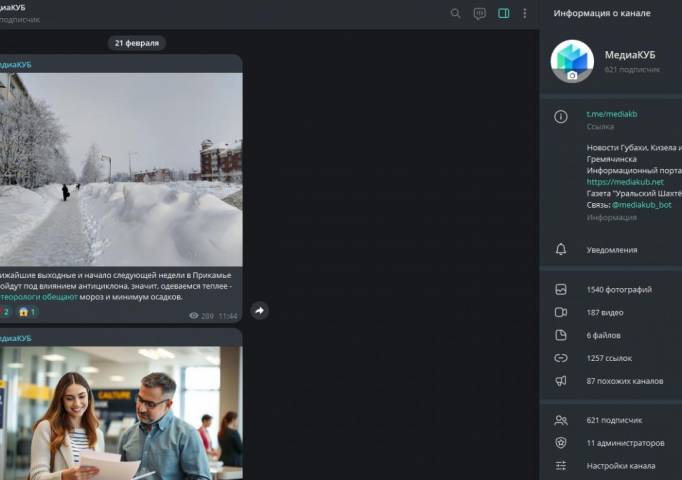The height and width of the screenshot is (480, 682).
Task: Click the МедиаКУБ channel avatar
Action: click(x=572, y=61)
